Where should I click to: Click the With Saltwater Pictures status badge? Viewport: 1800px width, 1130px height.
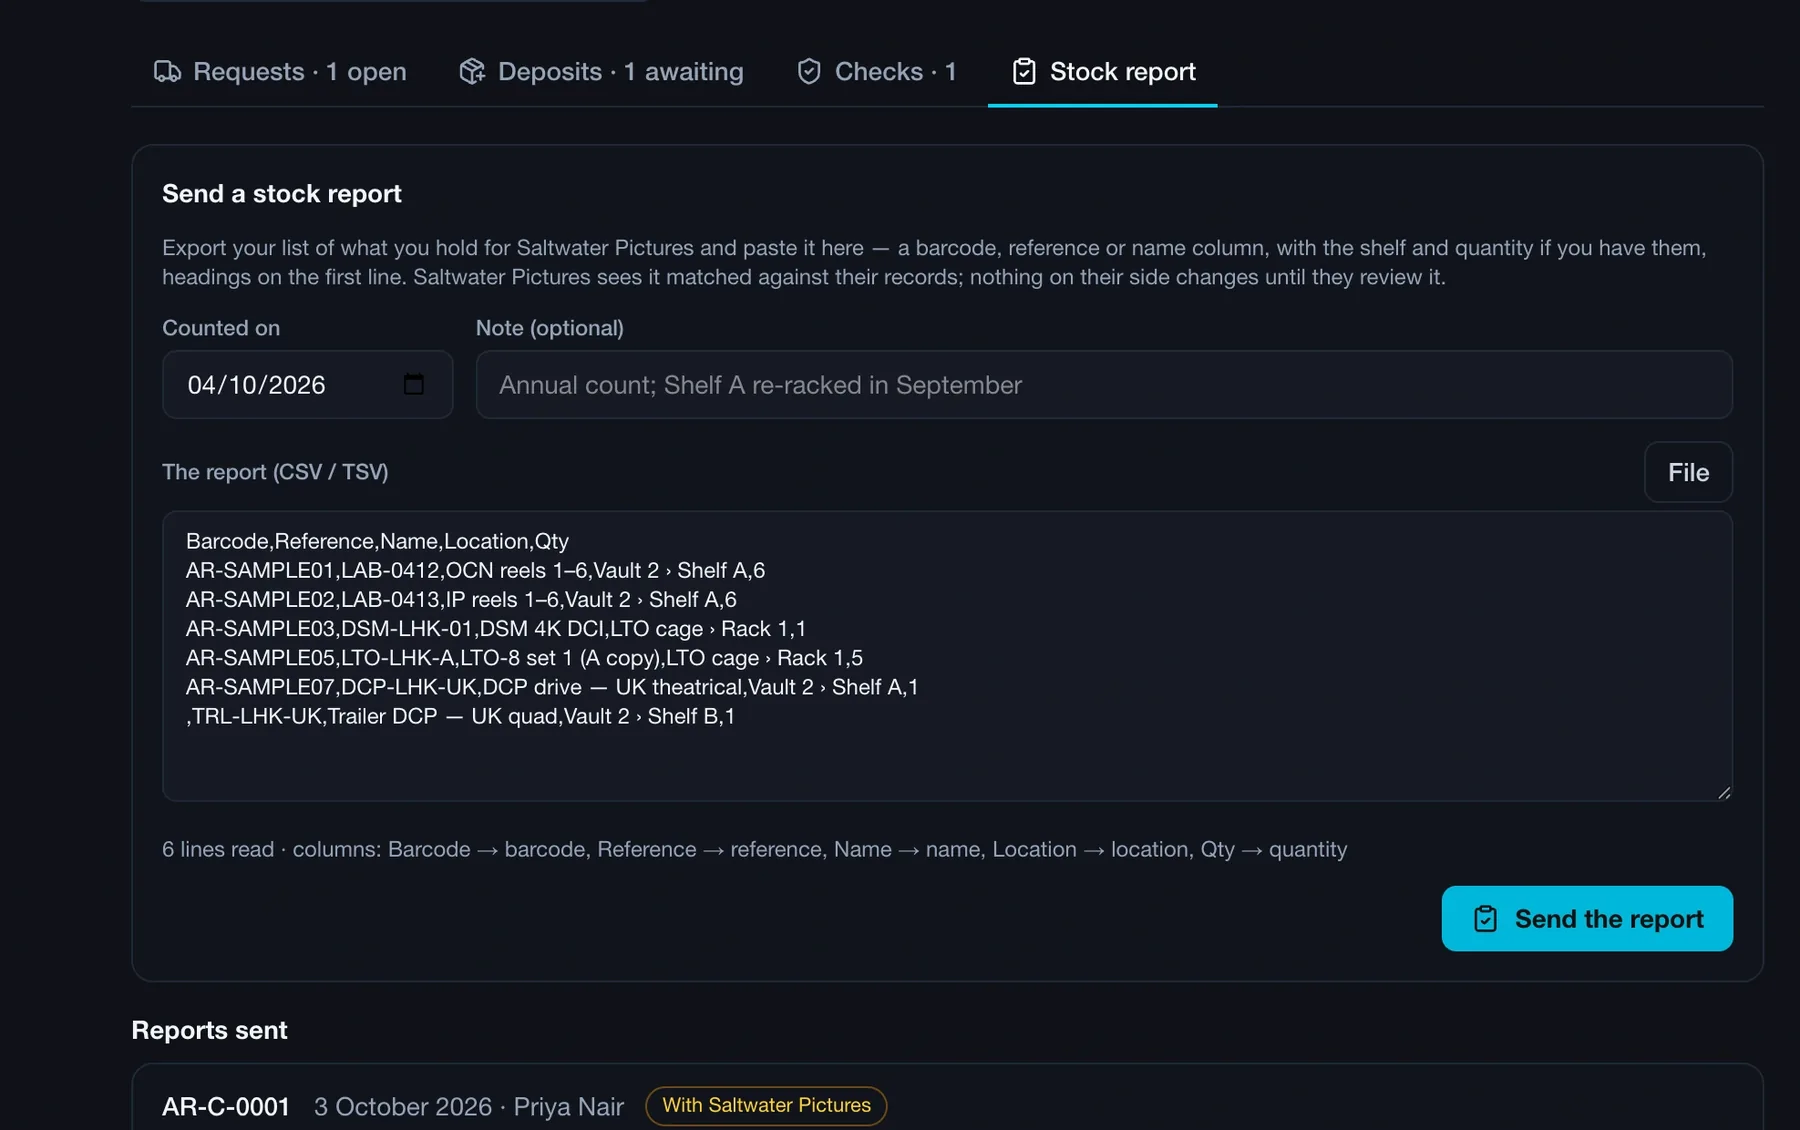[766, 1105]
